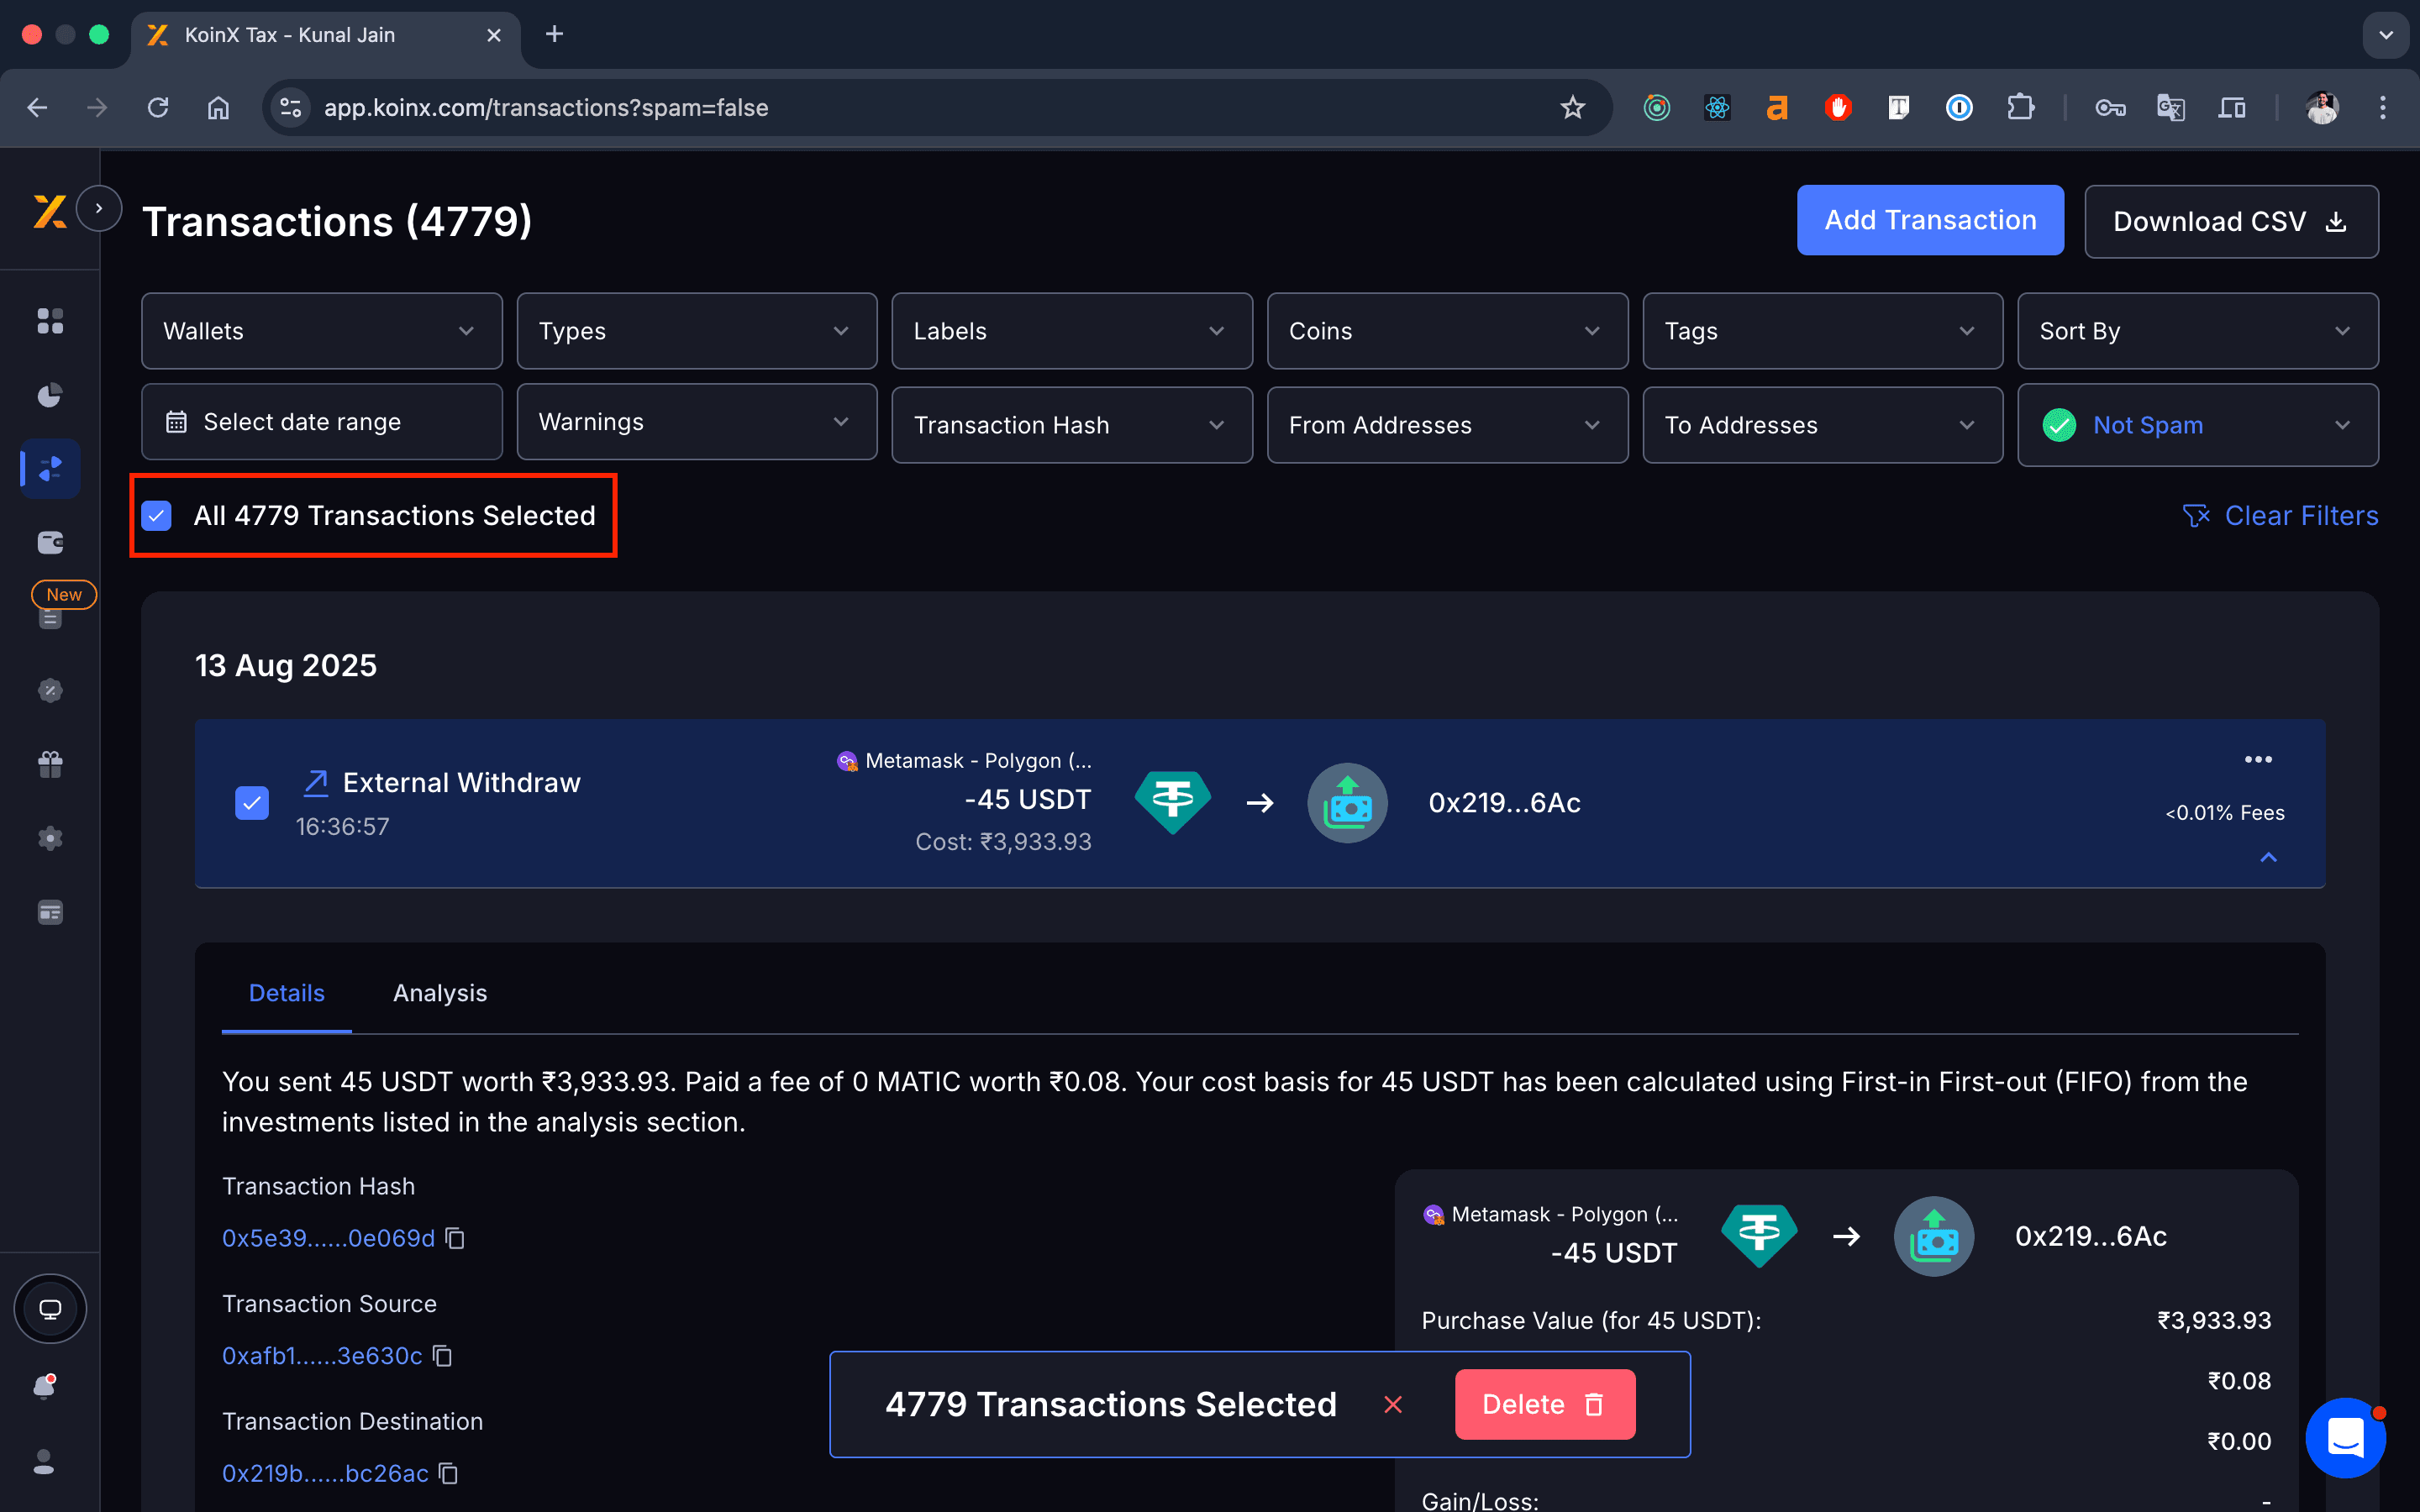
Task: Open the three-dot menu on External Withdraw
Action: tap(2258, 760)
